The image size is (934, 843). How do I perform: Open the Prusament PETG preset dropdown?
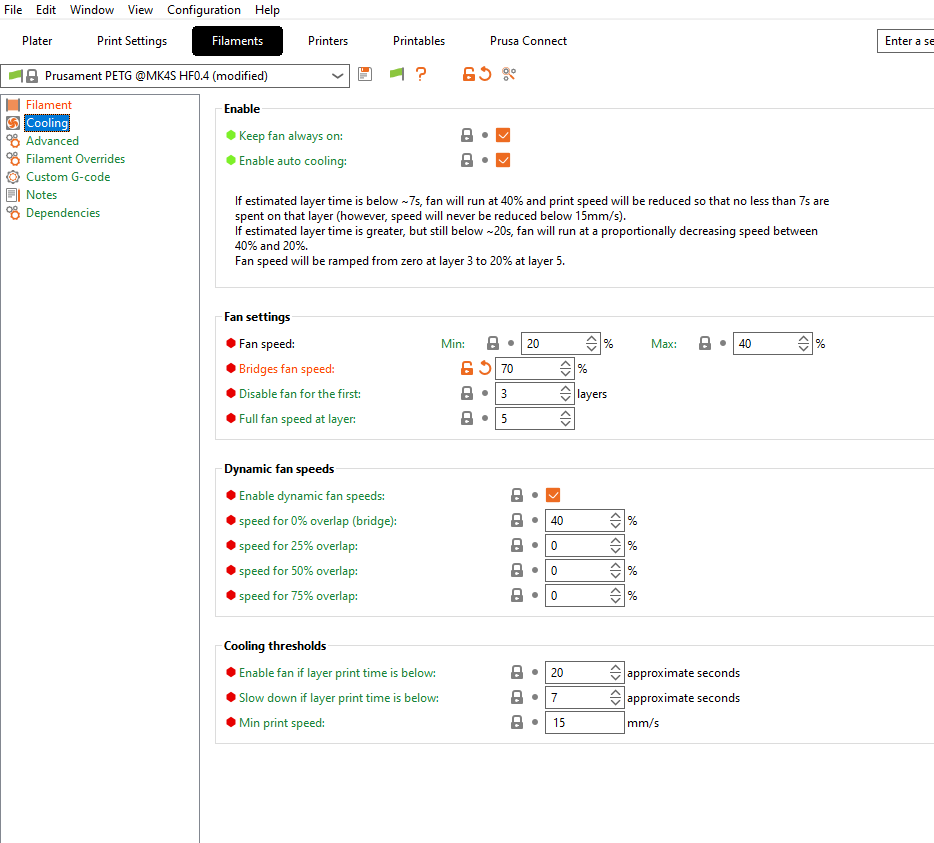[x=337, y=75]
